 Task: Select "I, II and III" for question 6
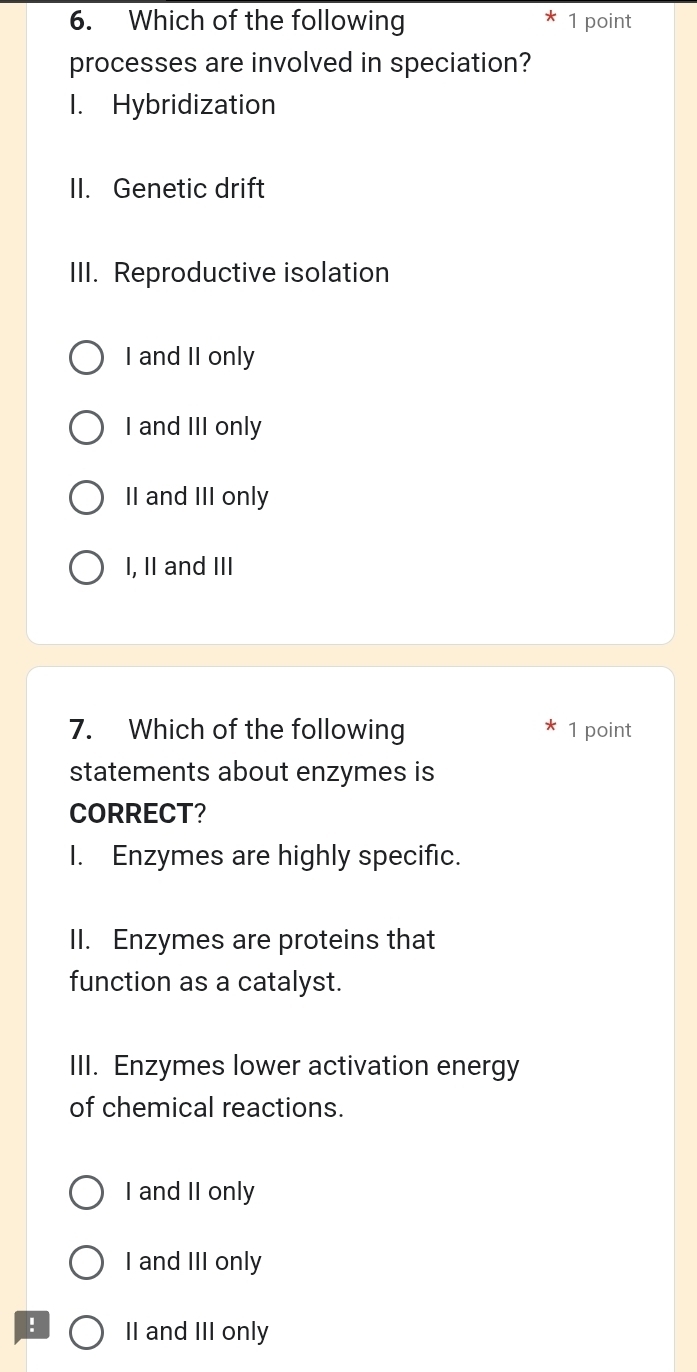tap(86, 567)
